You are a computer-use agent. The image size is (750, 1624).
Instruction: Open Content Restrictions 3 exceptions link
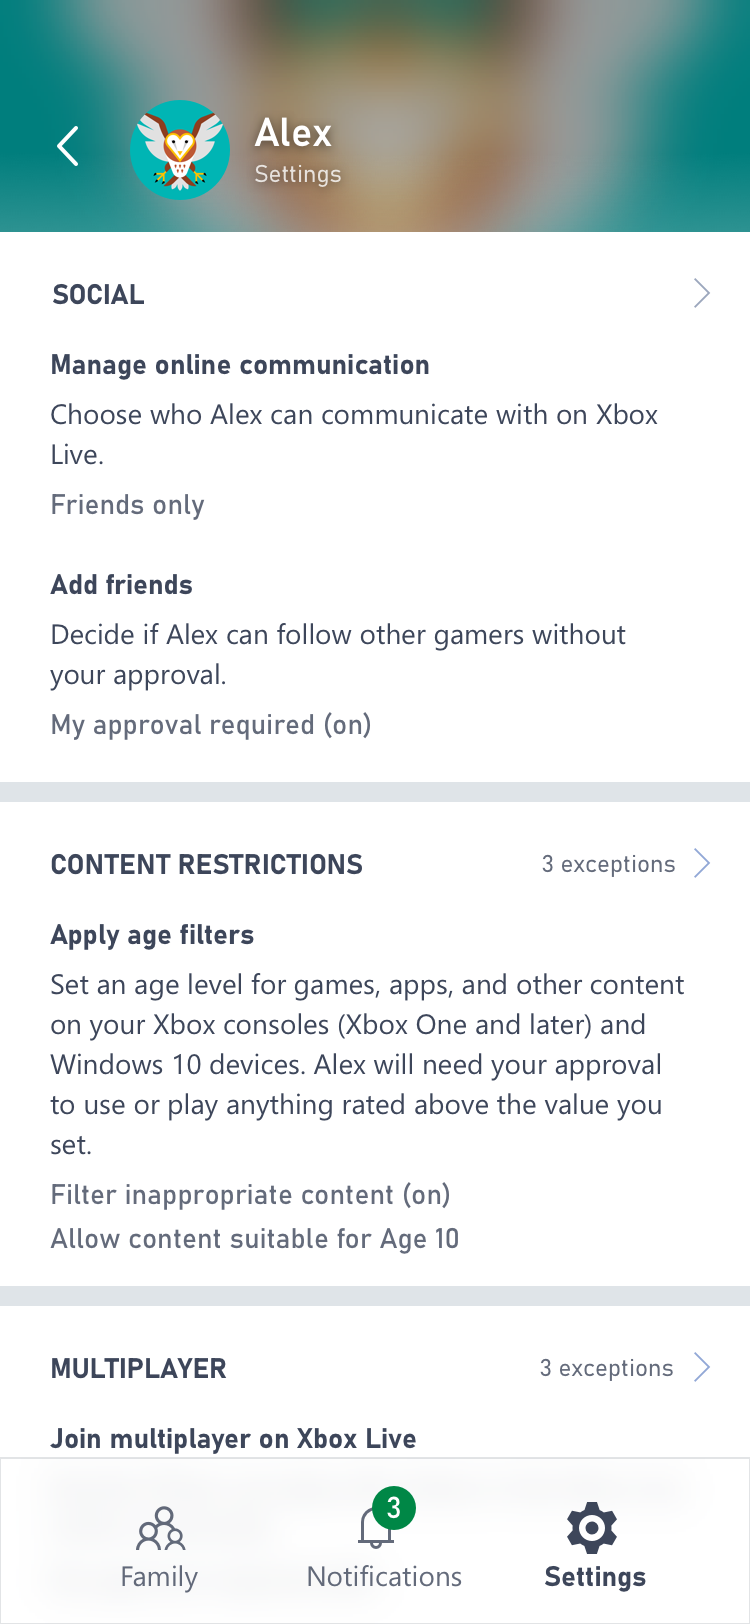[609, 864]
